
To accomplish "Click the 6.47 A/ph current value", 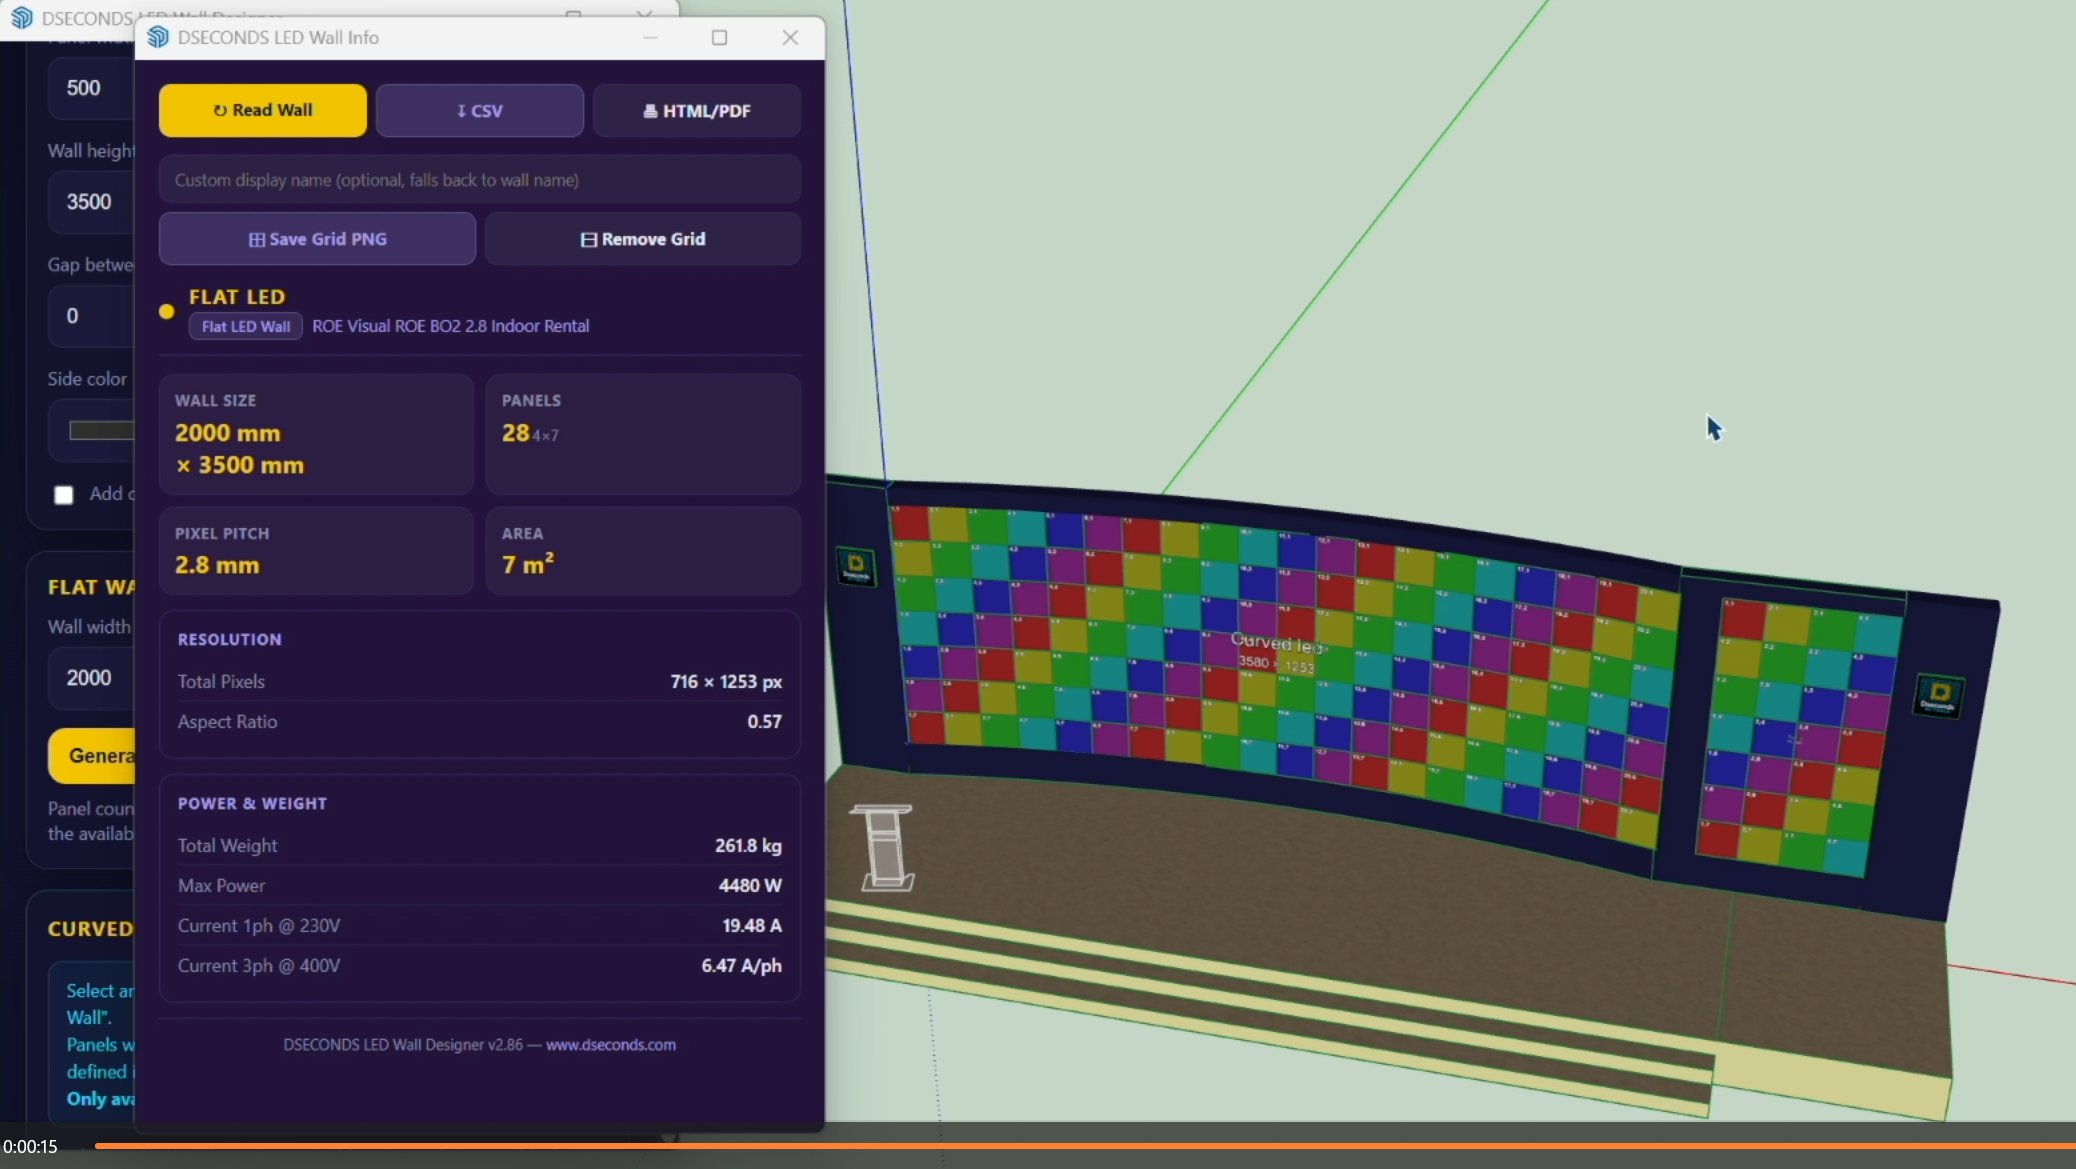I will [x=741, y=966].
